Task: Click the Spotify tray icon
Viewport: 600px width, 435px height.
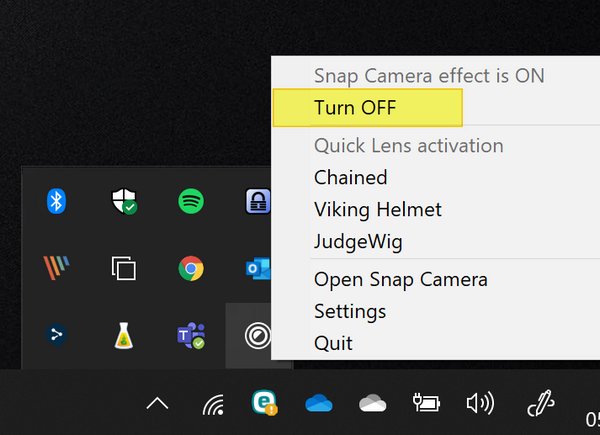Action: click(191, 201)
